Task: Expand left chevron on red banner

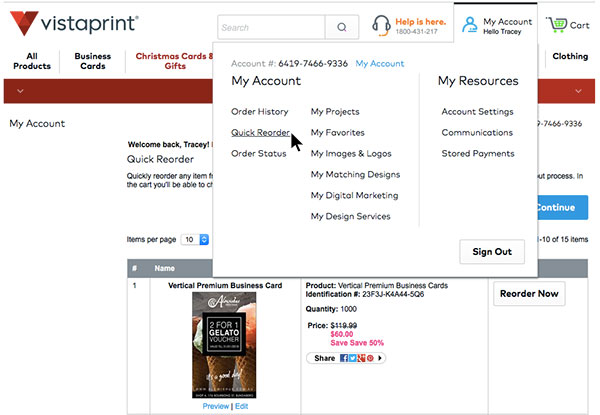Action: [20, 91]
